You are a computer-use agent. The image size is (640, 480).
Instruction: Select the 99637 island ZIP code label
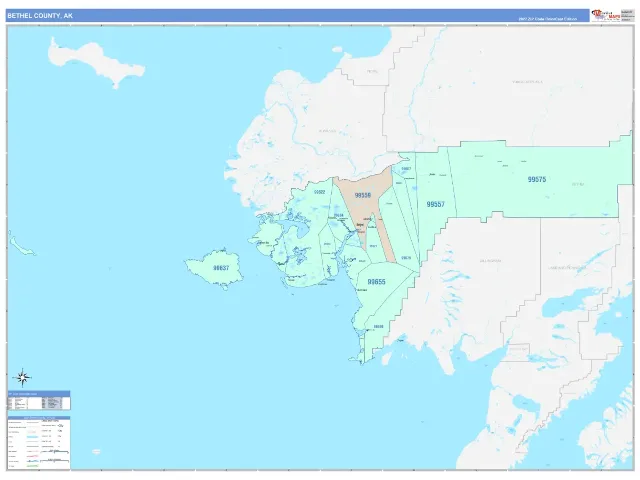pos(221,268)
